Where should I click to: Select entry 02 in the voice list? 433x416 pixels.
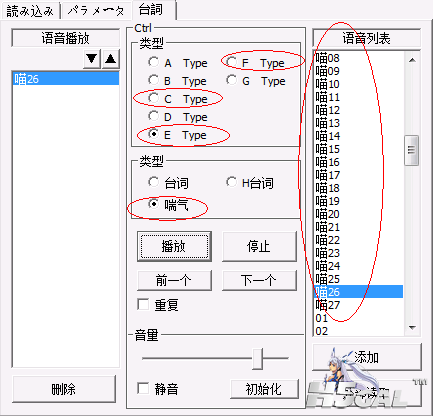359,331
